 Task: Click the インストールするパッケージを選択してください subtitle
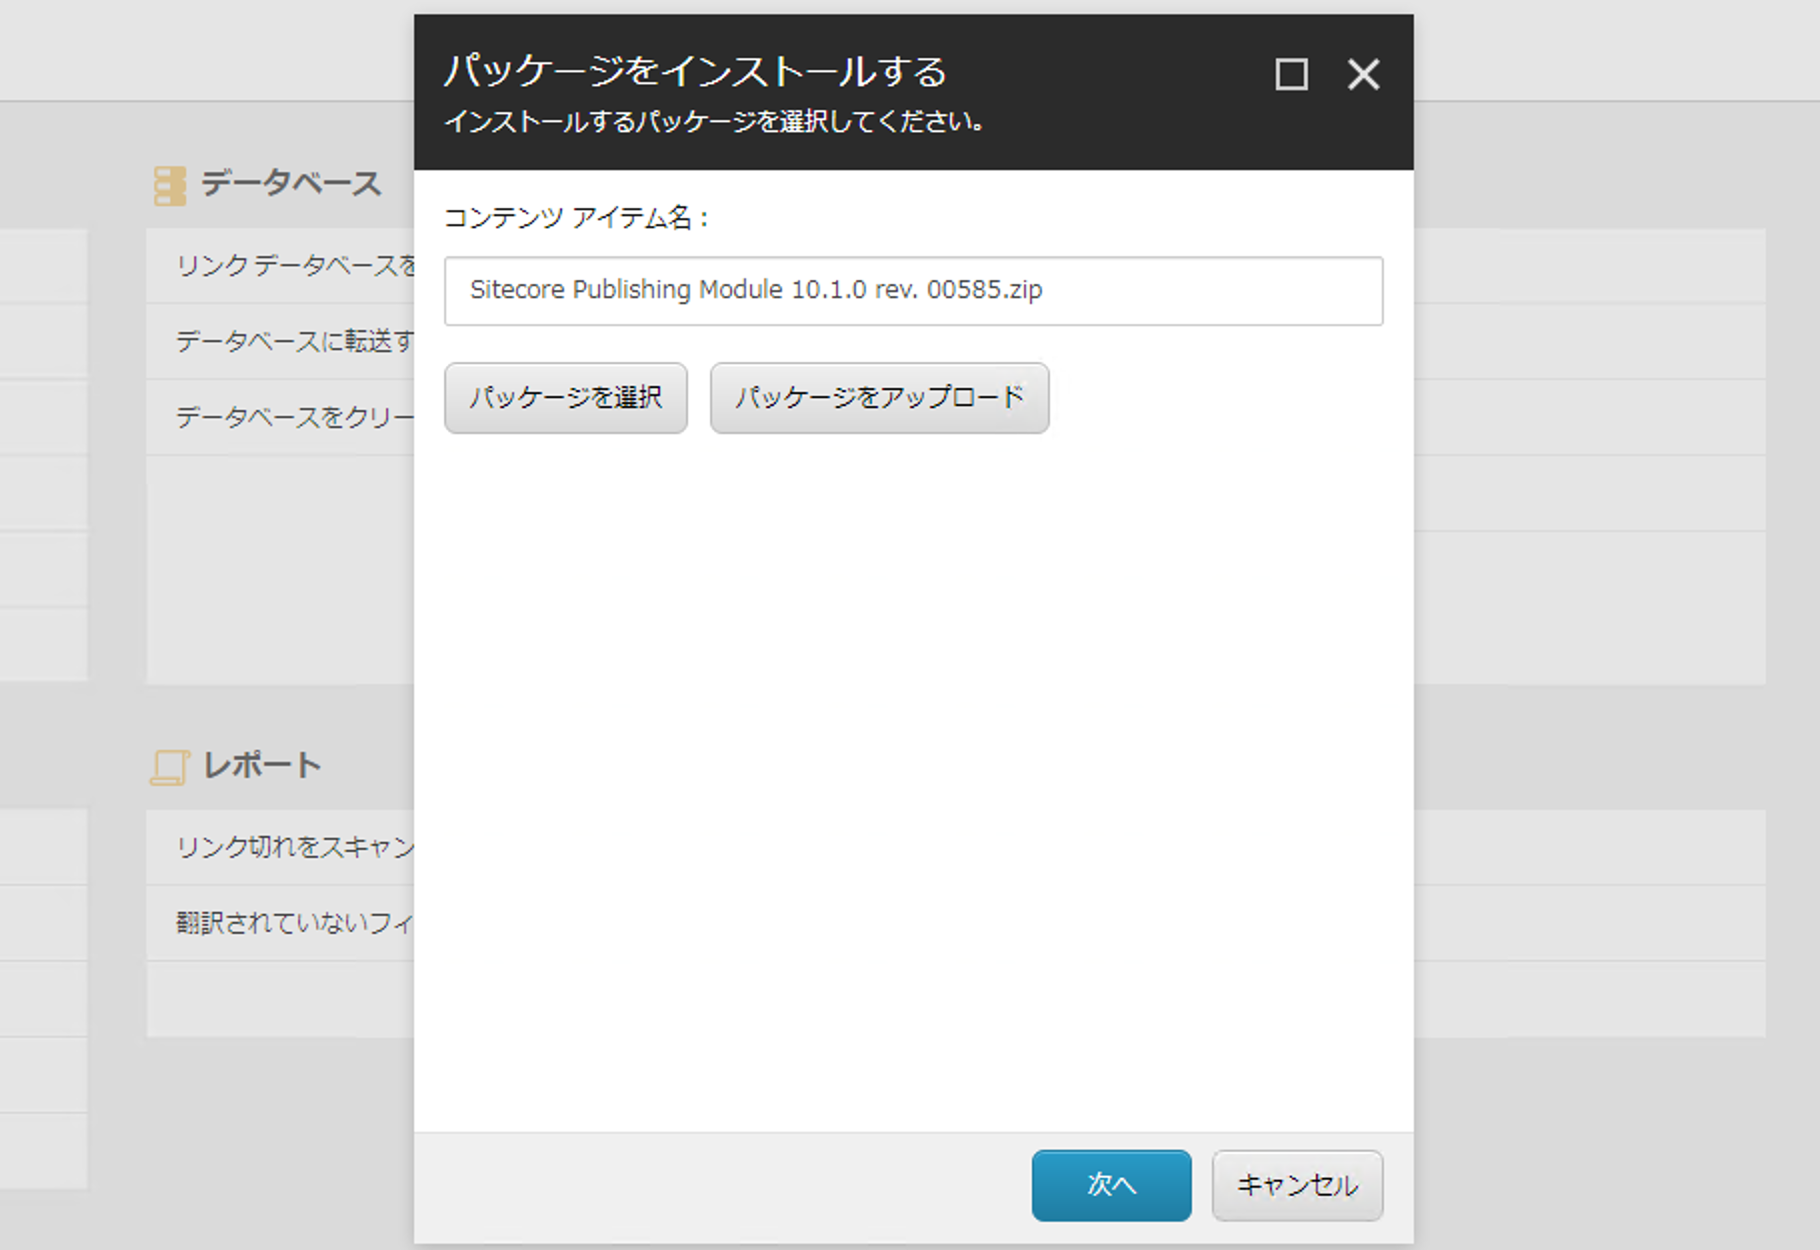[x=714, y=122]
